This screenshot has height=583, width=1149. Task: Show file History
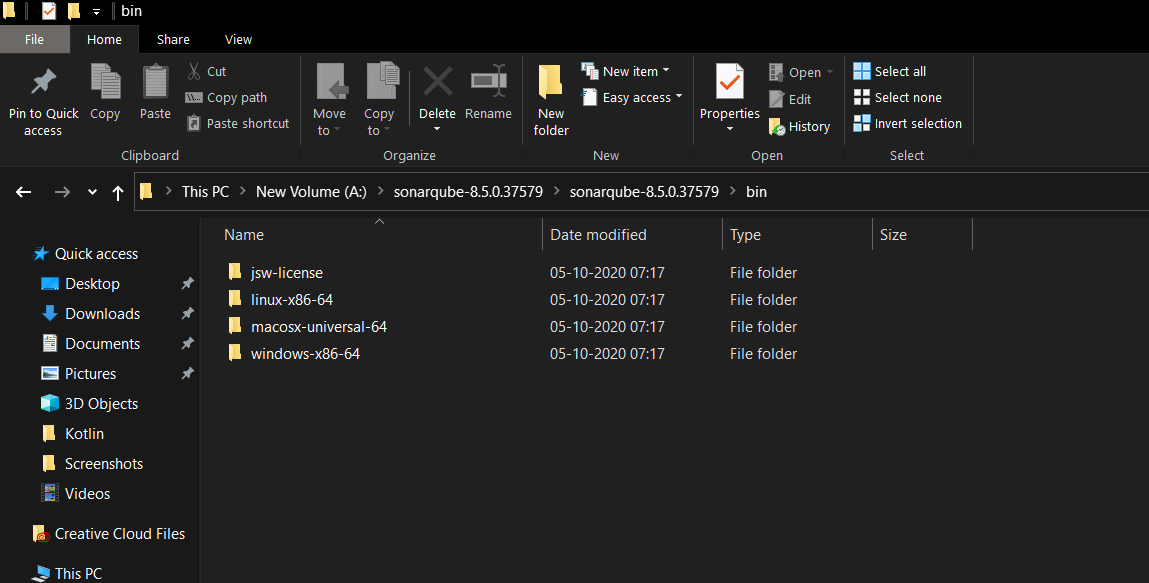pyautogui.click(x=799, y=127)
